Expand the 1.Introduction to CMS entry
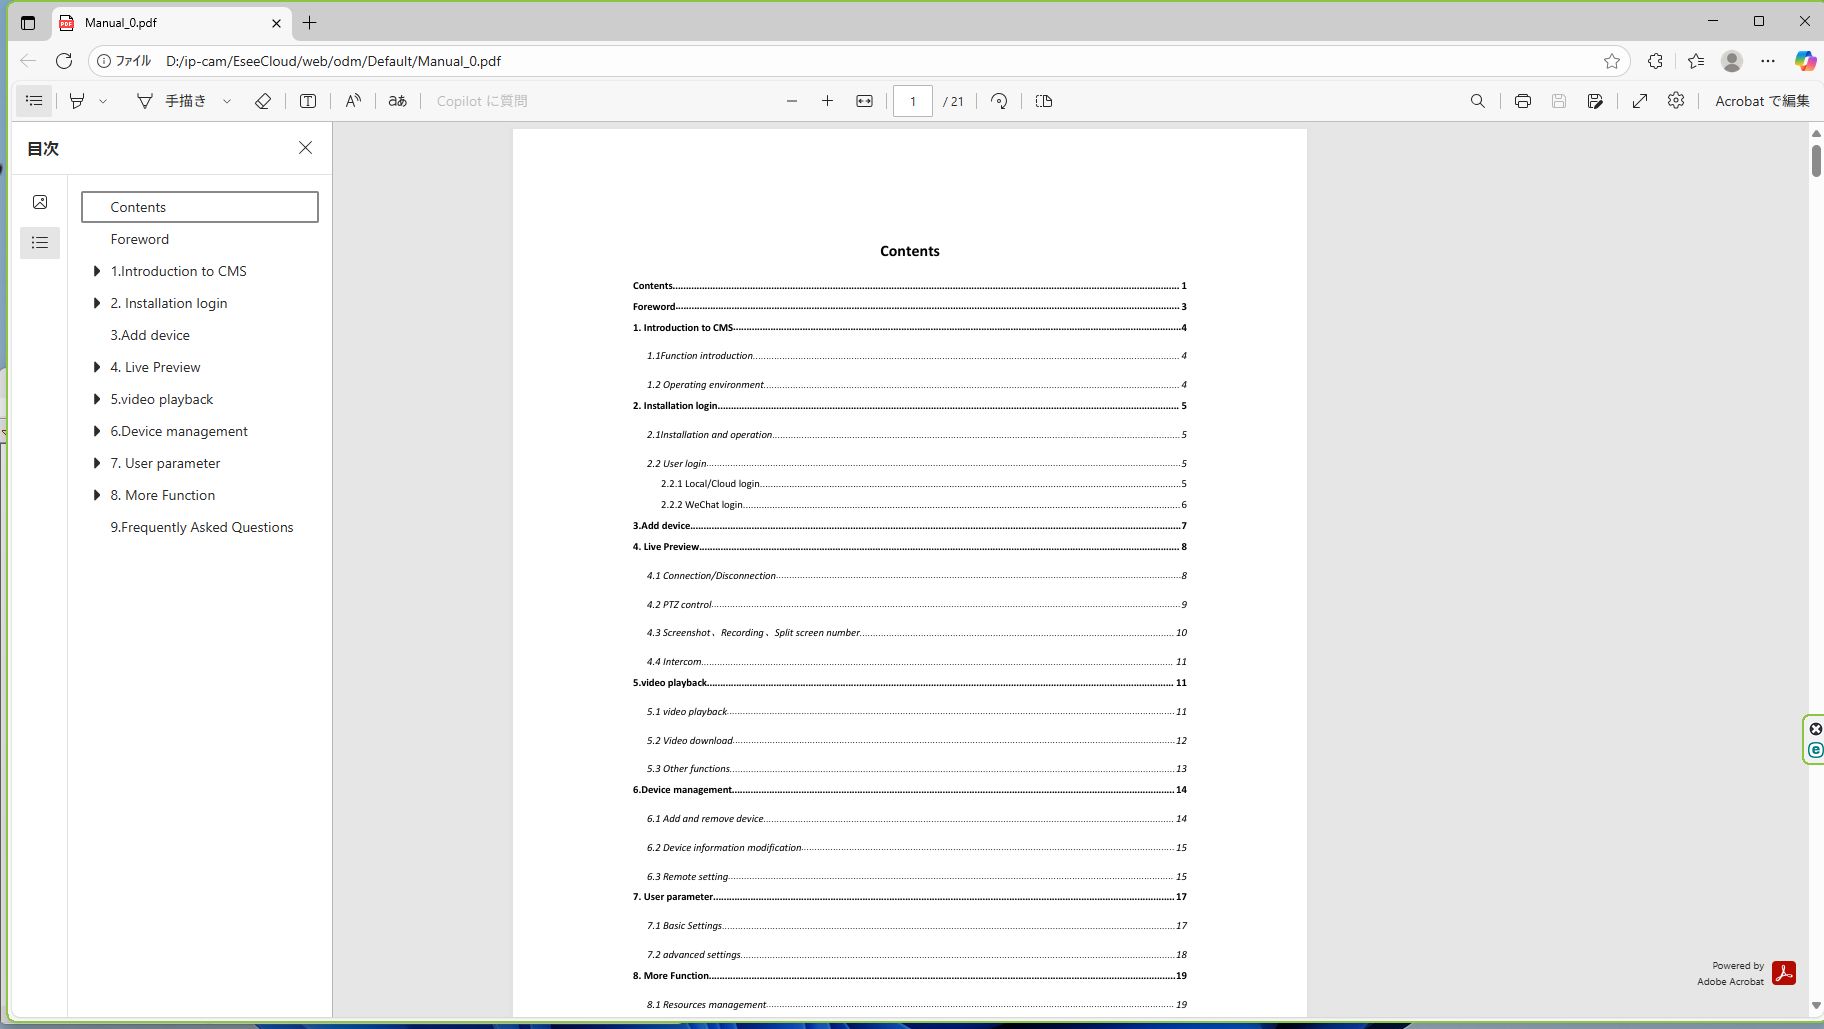Image resolution: width=1824 pixels, height=1029 pixels. pyautogui.click(x=97, y=271)
